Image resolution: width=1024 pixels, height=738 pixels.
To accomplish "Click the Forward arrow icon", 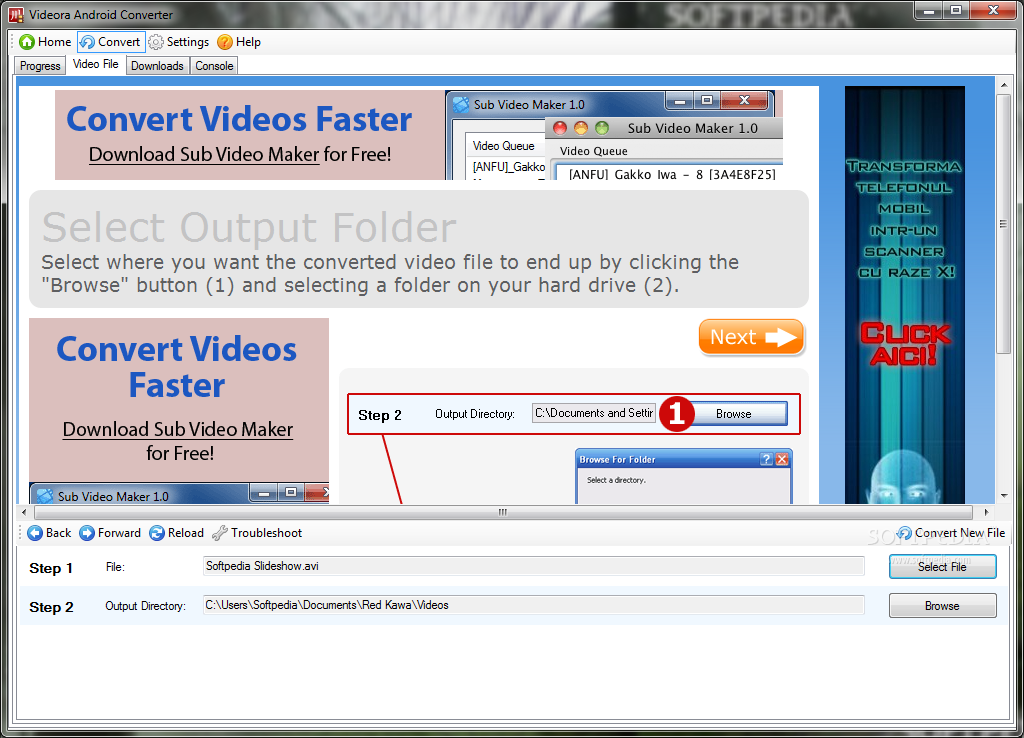I will pos(87,533).
